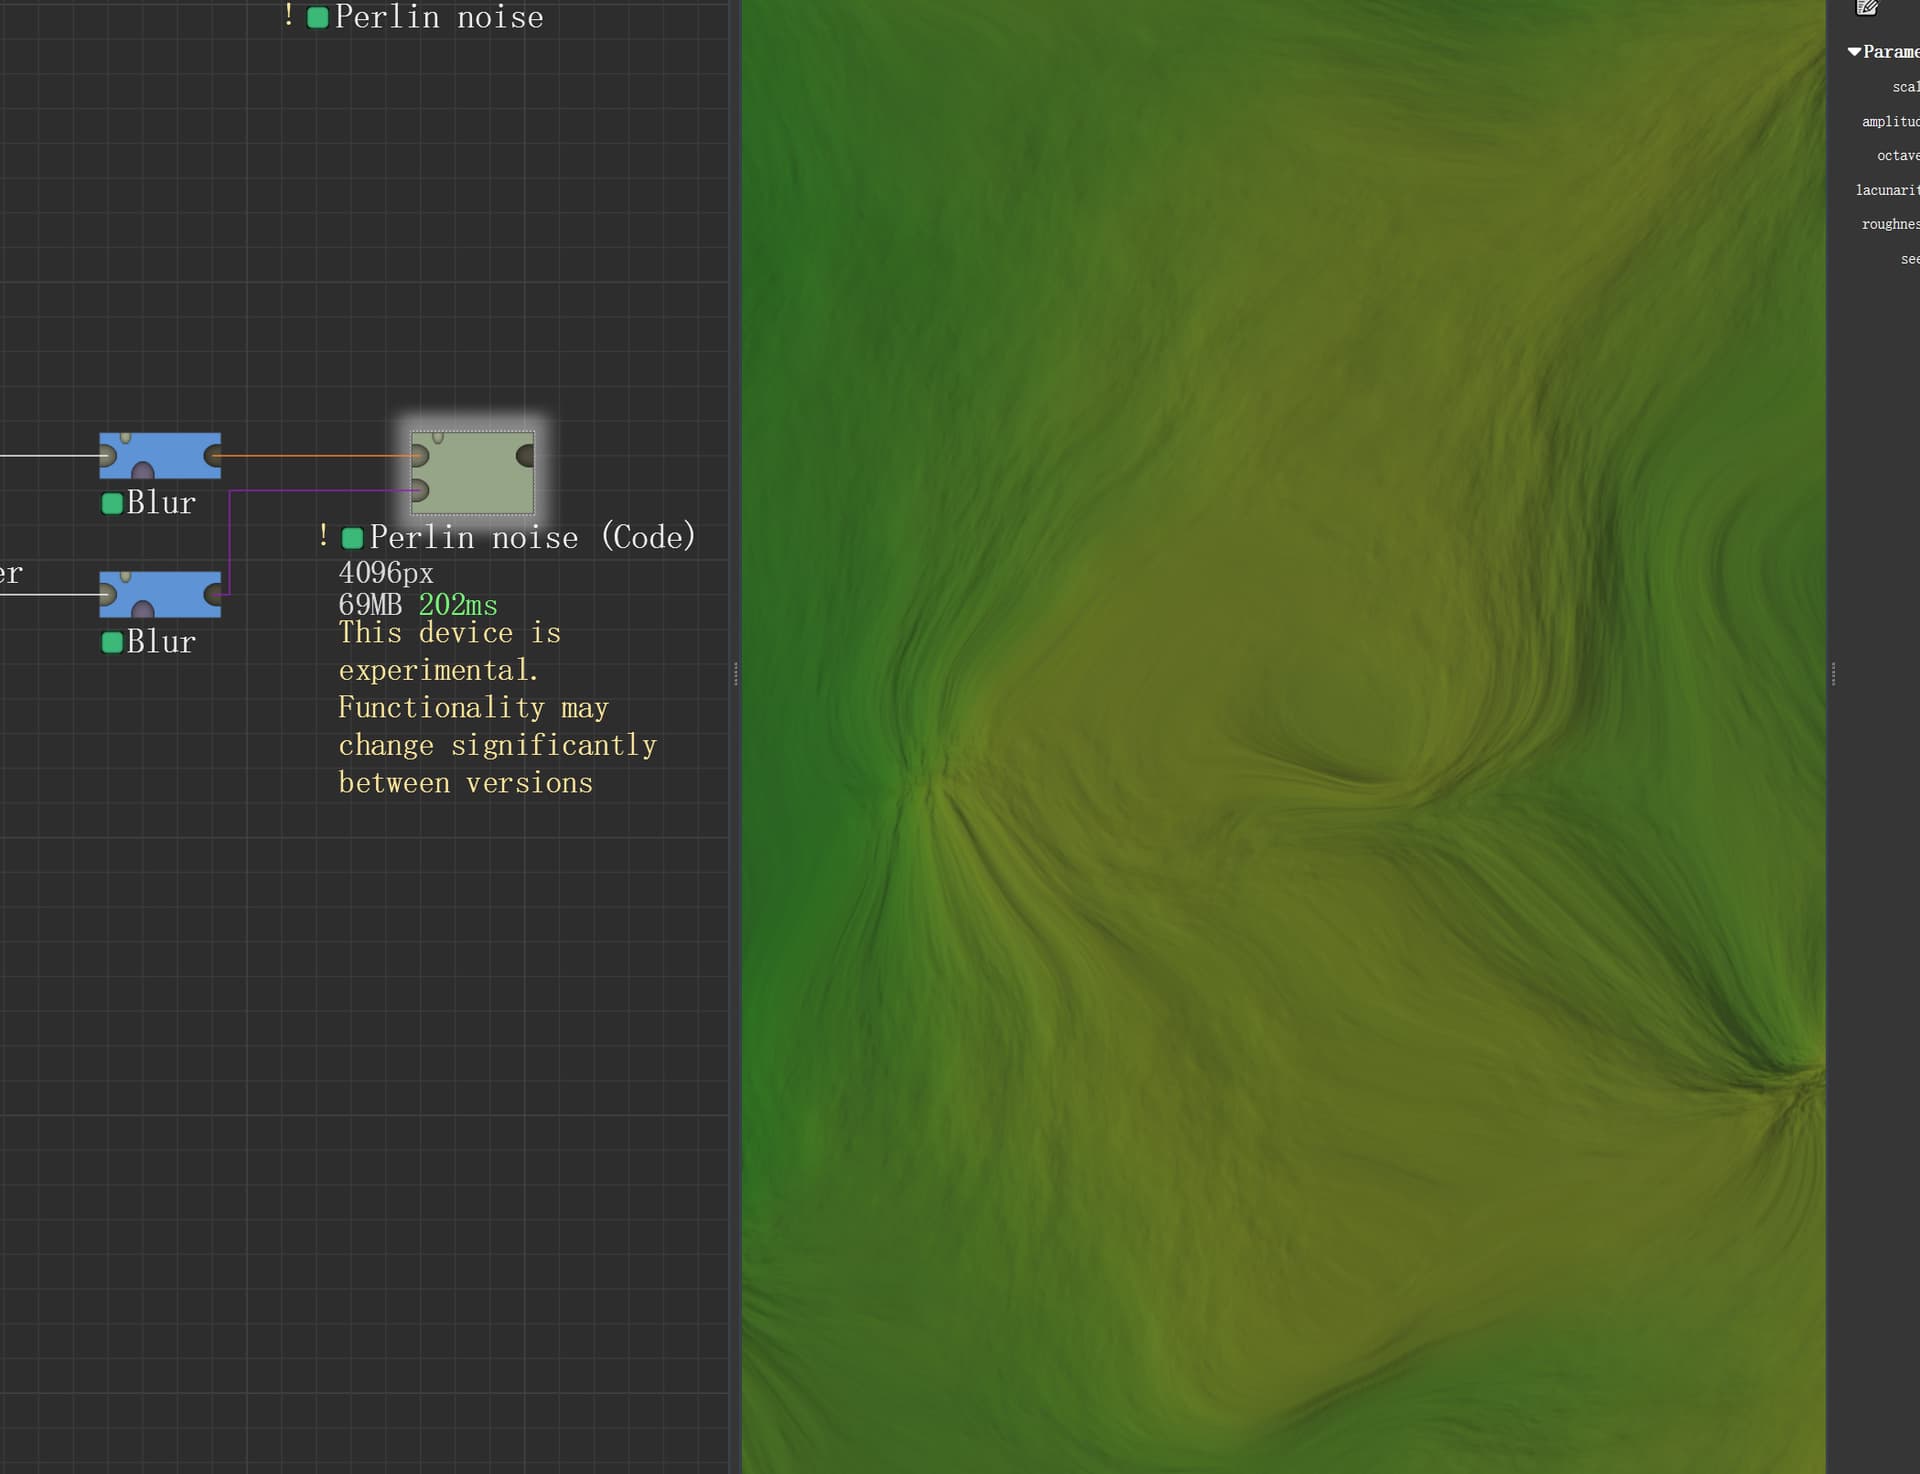1920x1474 pixels.
Task: Click output port of lower Blur node
Action: (213, 596)
